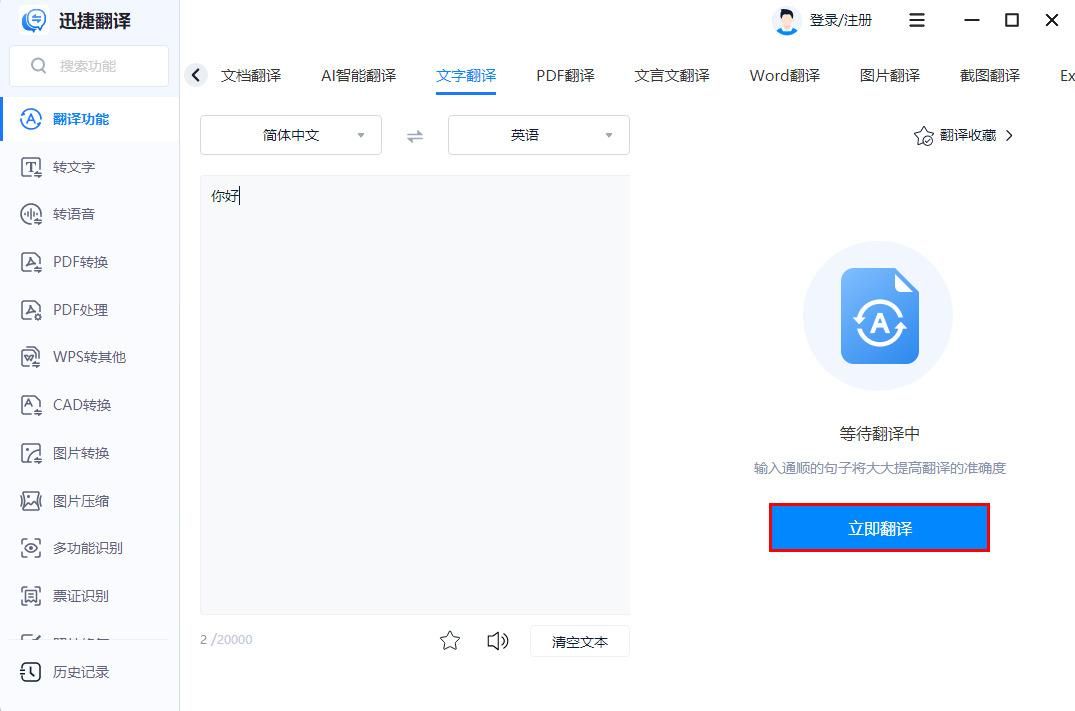Click the 翻译收藏 star icon
Viewport: 1075px width, 711px height.
pyautogui.click(x=923, y=136)
